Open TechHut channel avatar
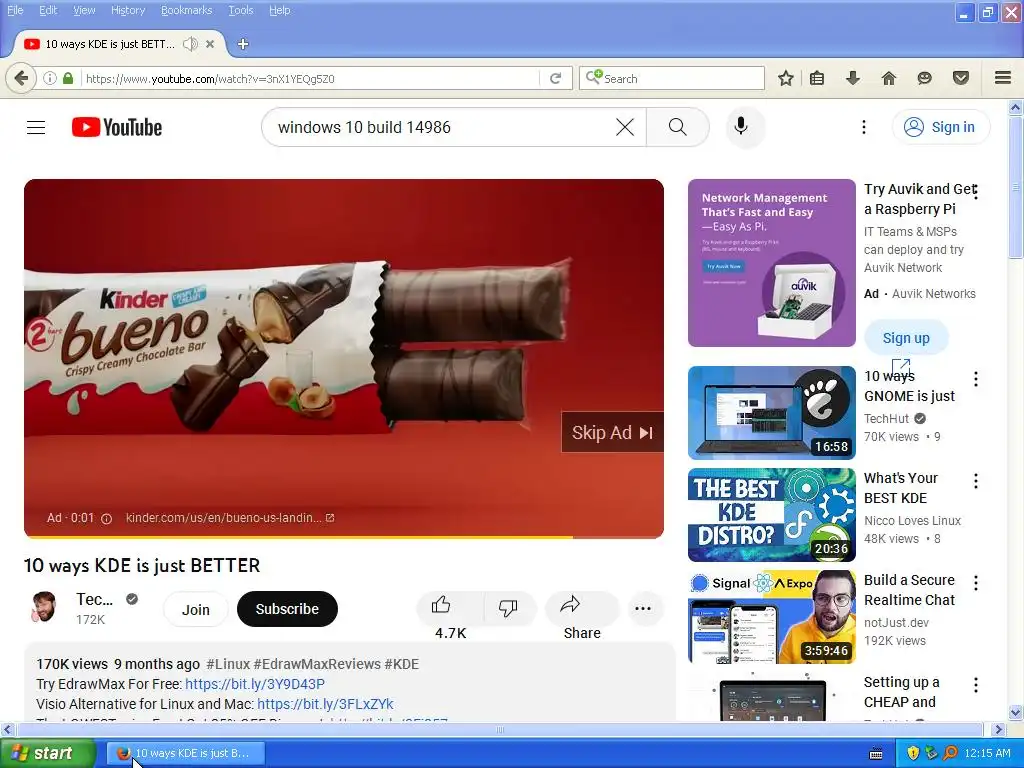Viewport: 1024px width, 768px height. click(x=44, y=607)
